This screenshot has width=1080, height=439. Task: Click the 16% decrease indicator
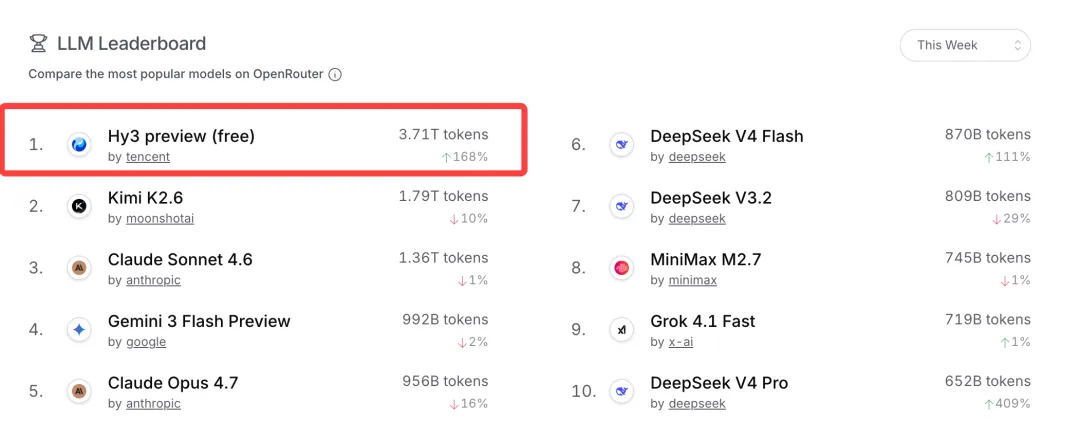(468, 404)
